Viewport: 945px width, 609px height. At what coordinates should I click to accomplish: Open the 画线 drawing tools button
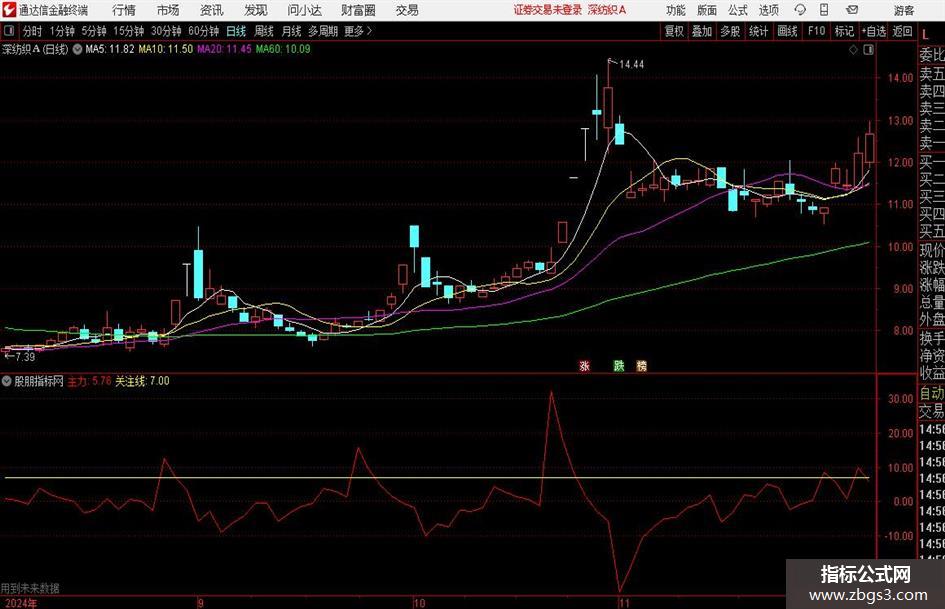click(787, 31)
